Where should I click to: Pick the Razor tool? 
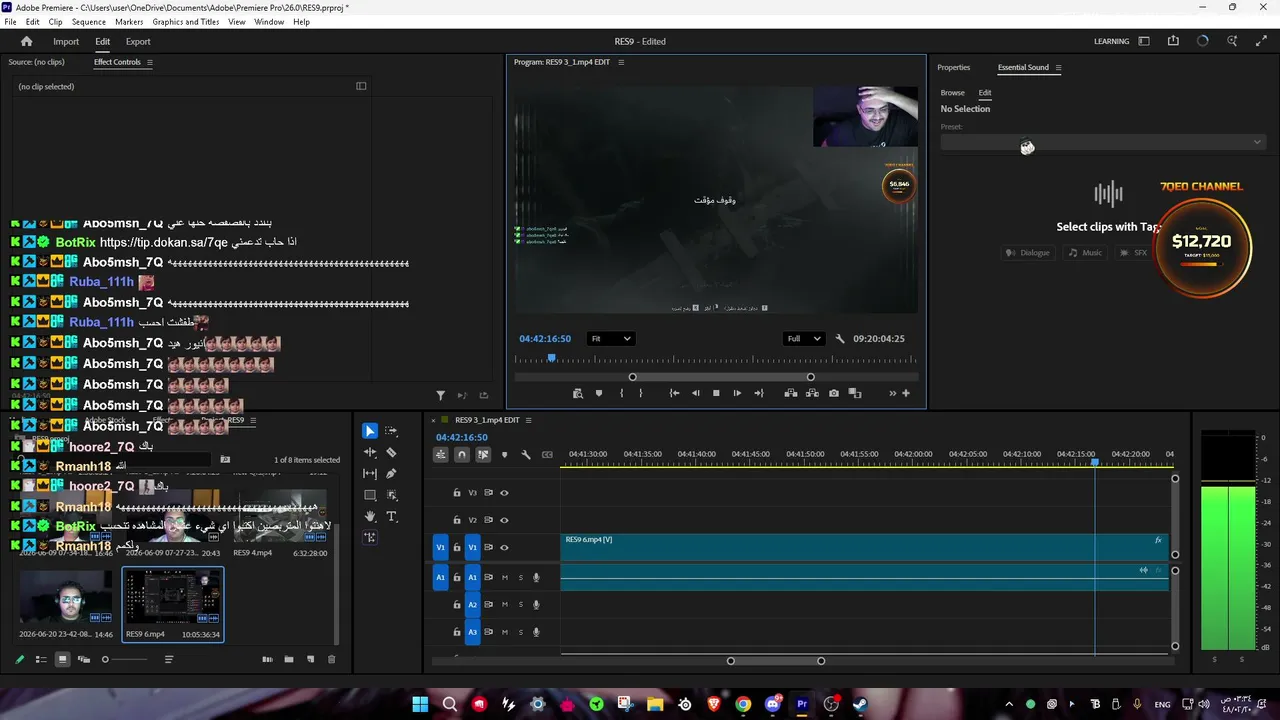[x=391, y=452]
